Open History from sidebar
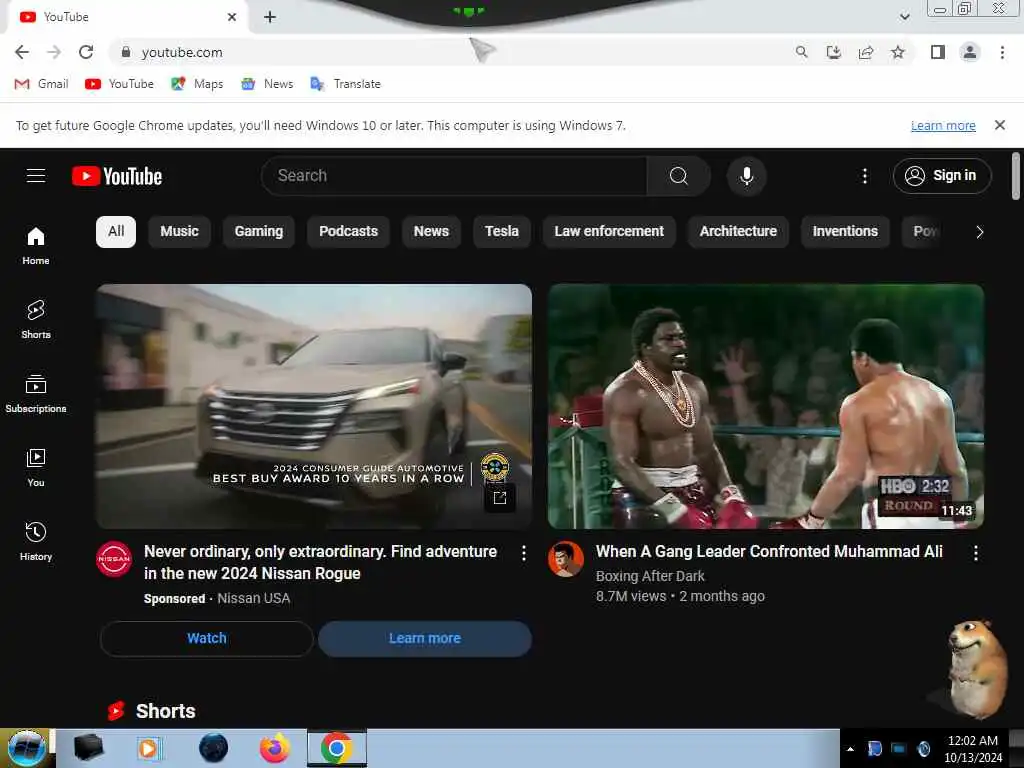The image size is (1024, 768). coord(36,541)
